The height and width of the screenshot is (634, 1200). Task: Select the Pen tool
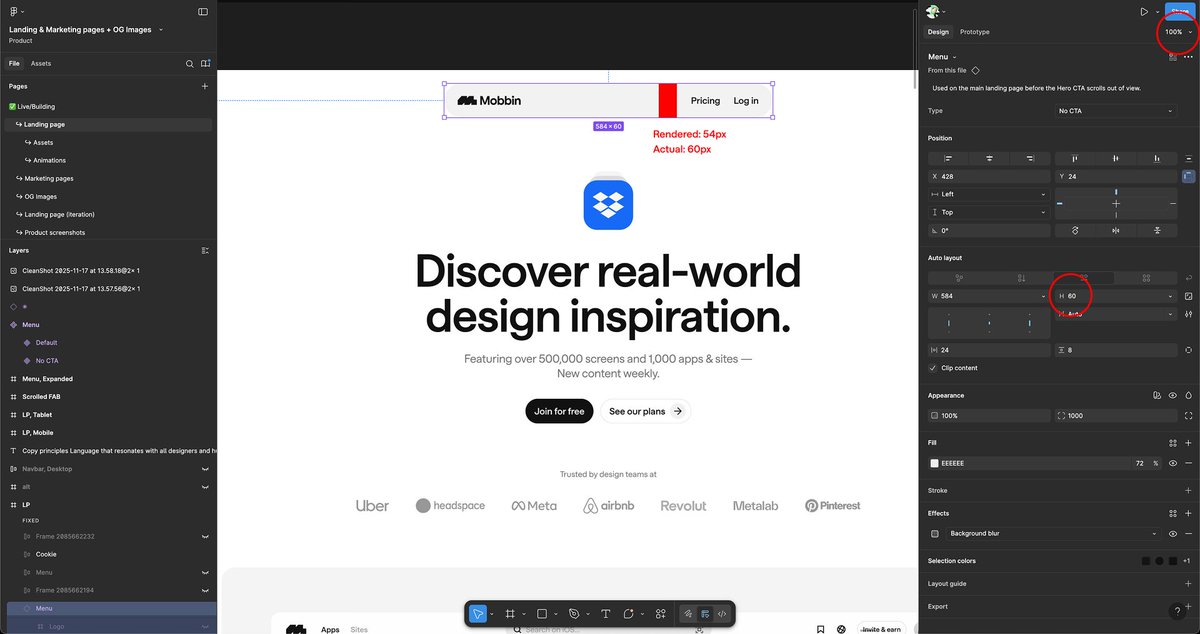pos(574,613)
